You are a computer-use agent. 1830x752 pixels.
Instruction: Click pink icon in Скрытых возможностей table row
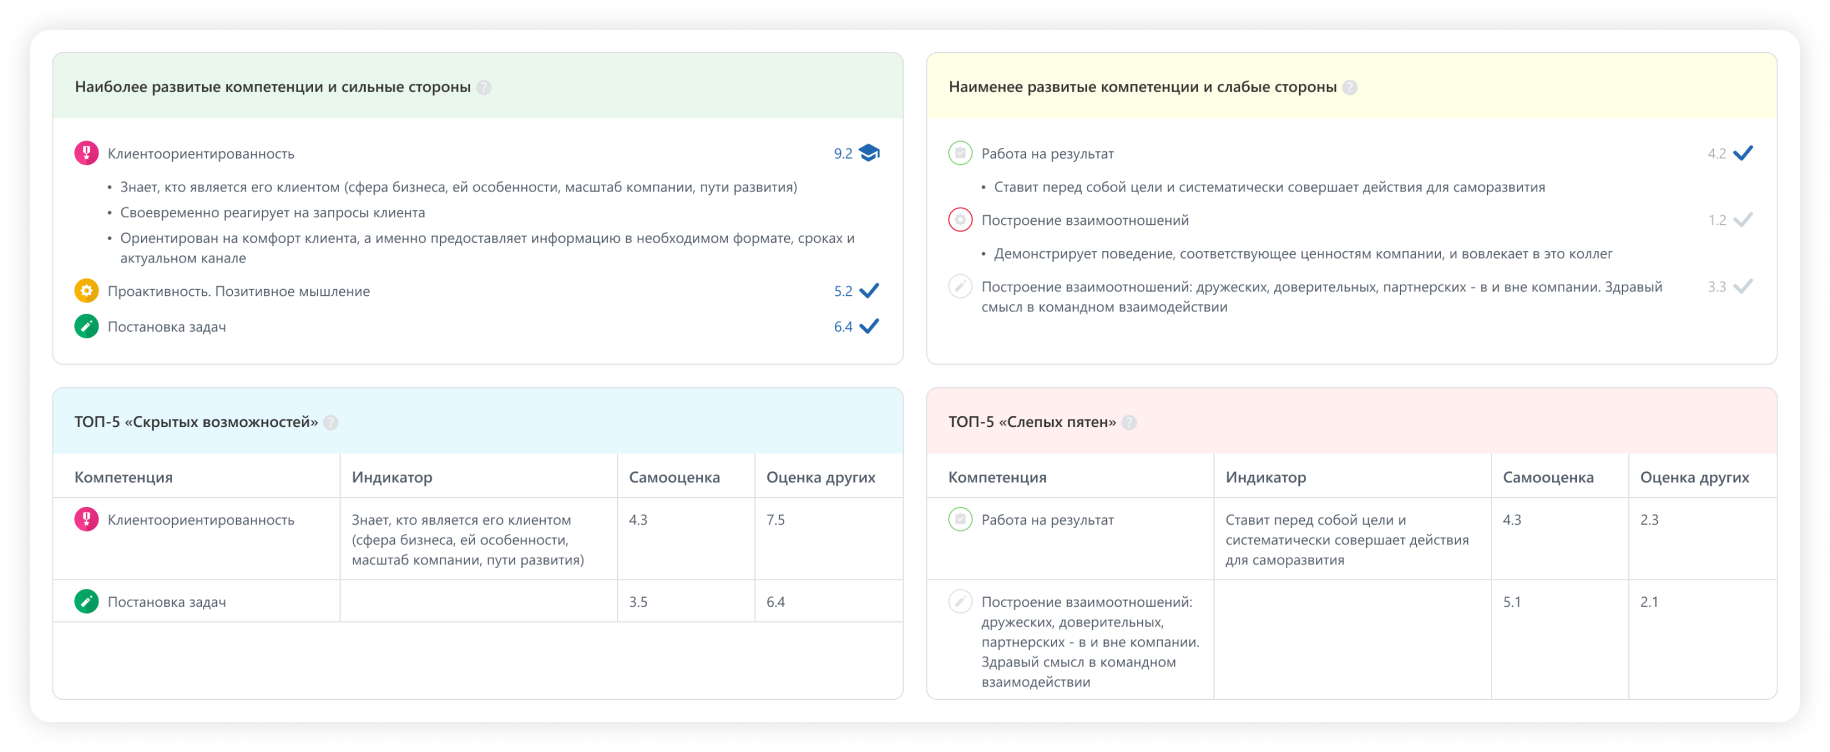click(x=87, y=519)
